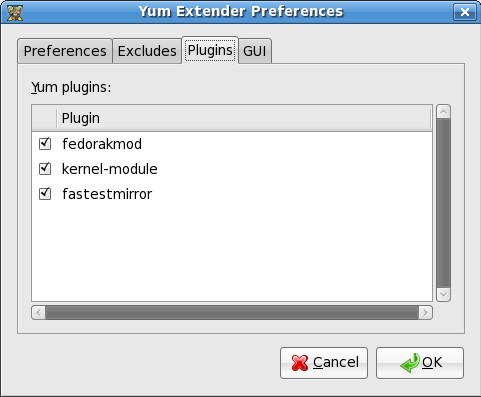Click the horizontal scrollbar left arrow
The height and width of the screenshot is (397, 481).
(39, 313)
